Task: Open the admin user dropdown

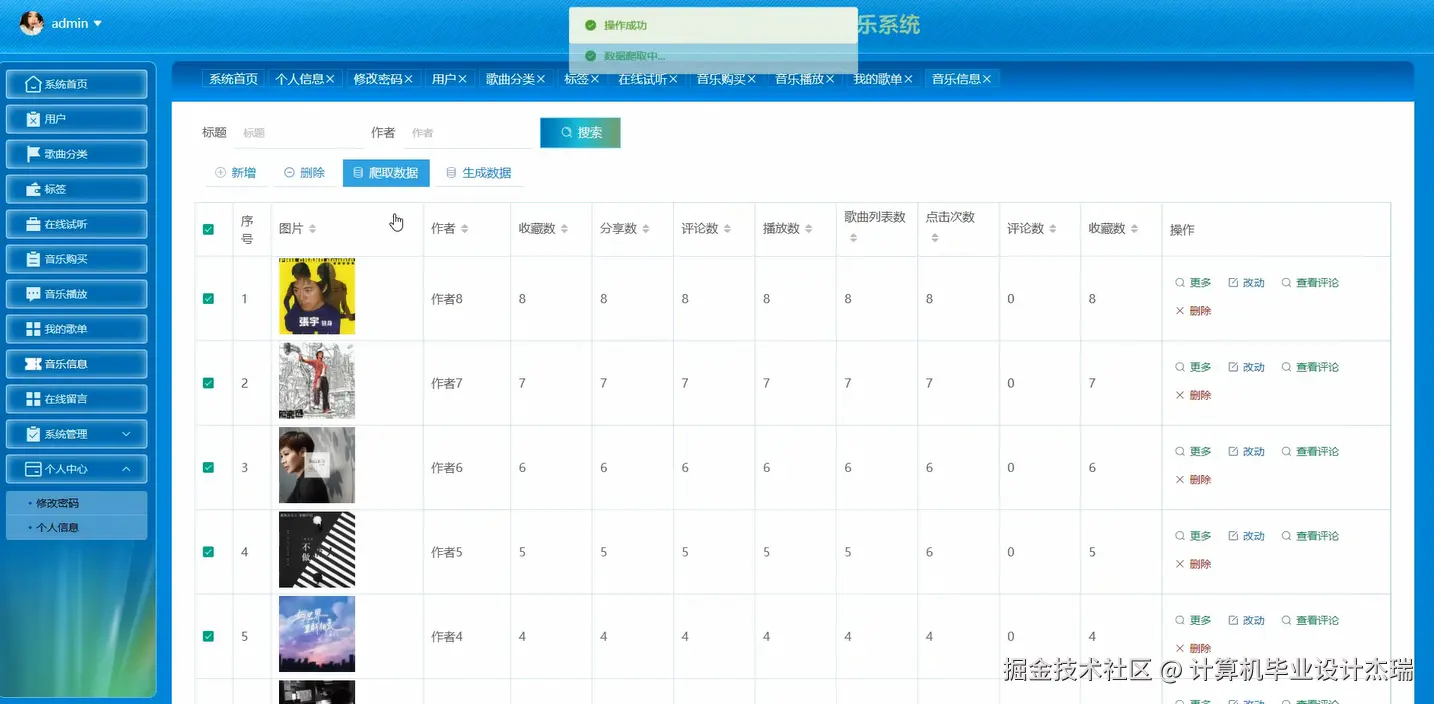Action: 77,23
